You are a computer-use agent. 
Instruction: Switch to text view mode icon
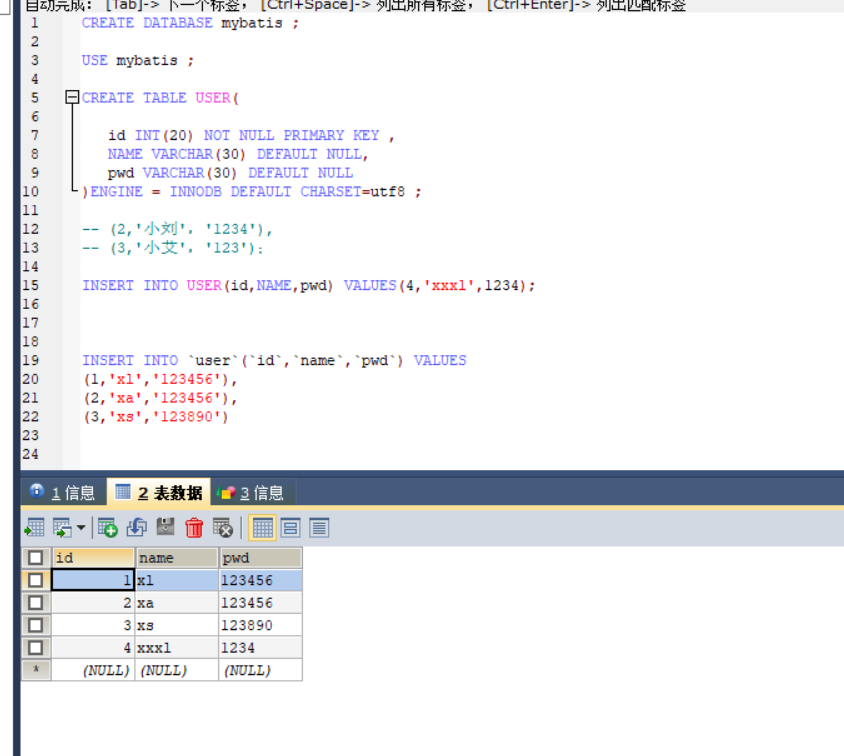[319, 528]
